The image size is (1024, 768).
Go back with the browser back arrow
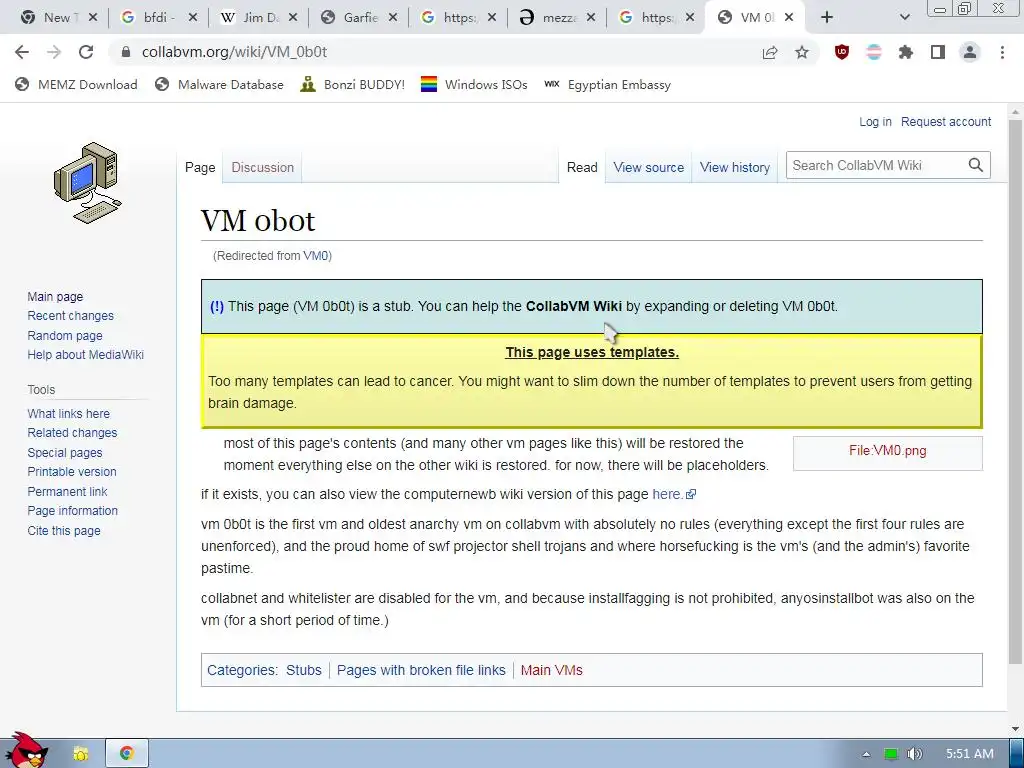tap(22, 52)
